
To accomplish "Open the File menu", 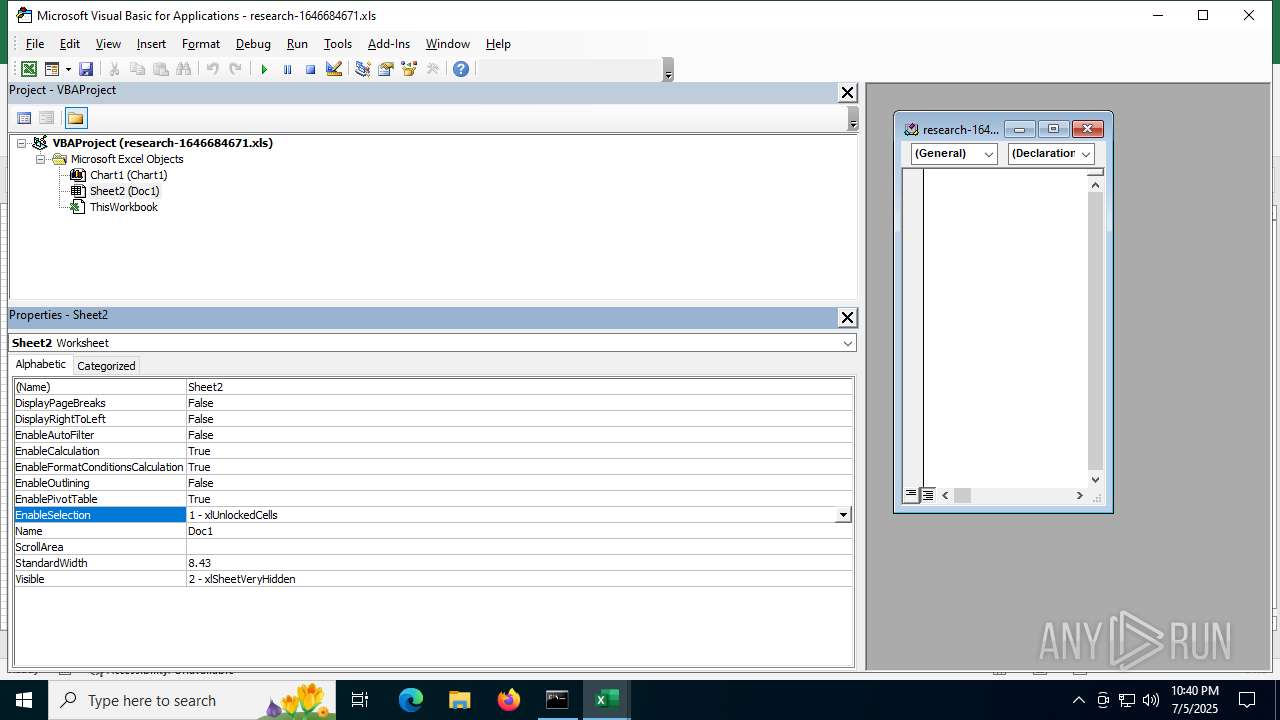I will point(35,44).
